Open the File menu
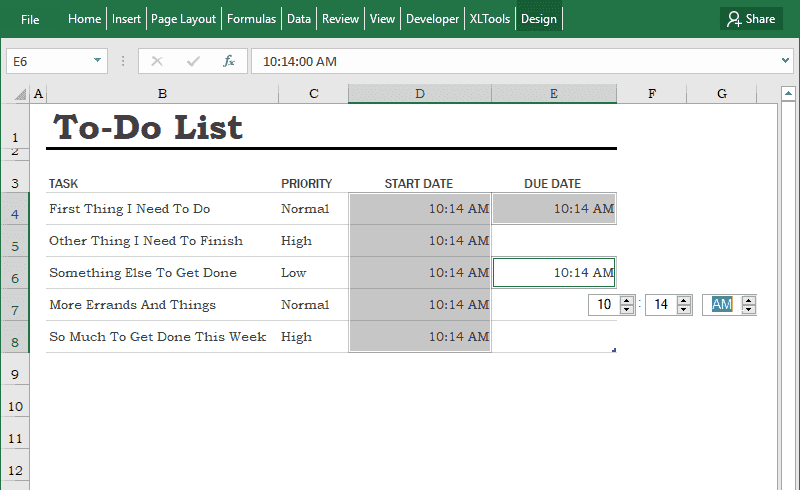This screenshot has height=490, width=800. coord(30,19)
